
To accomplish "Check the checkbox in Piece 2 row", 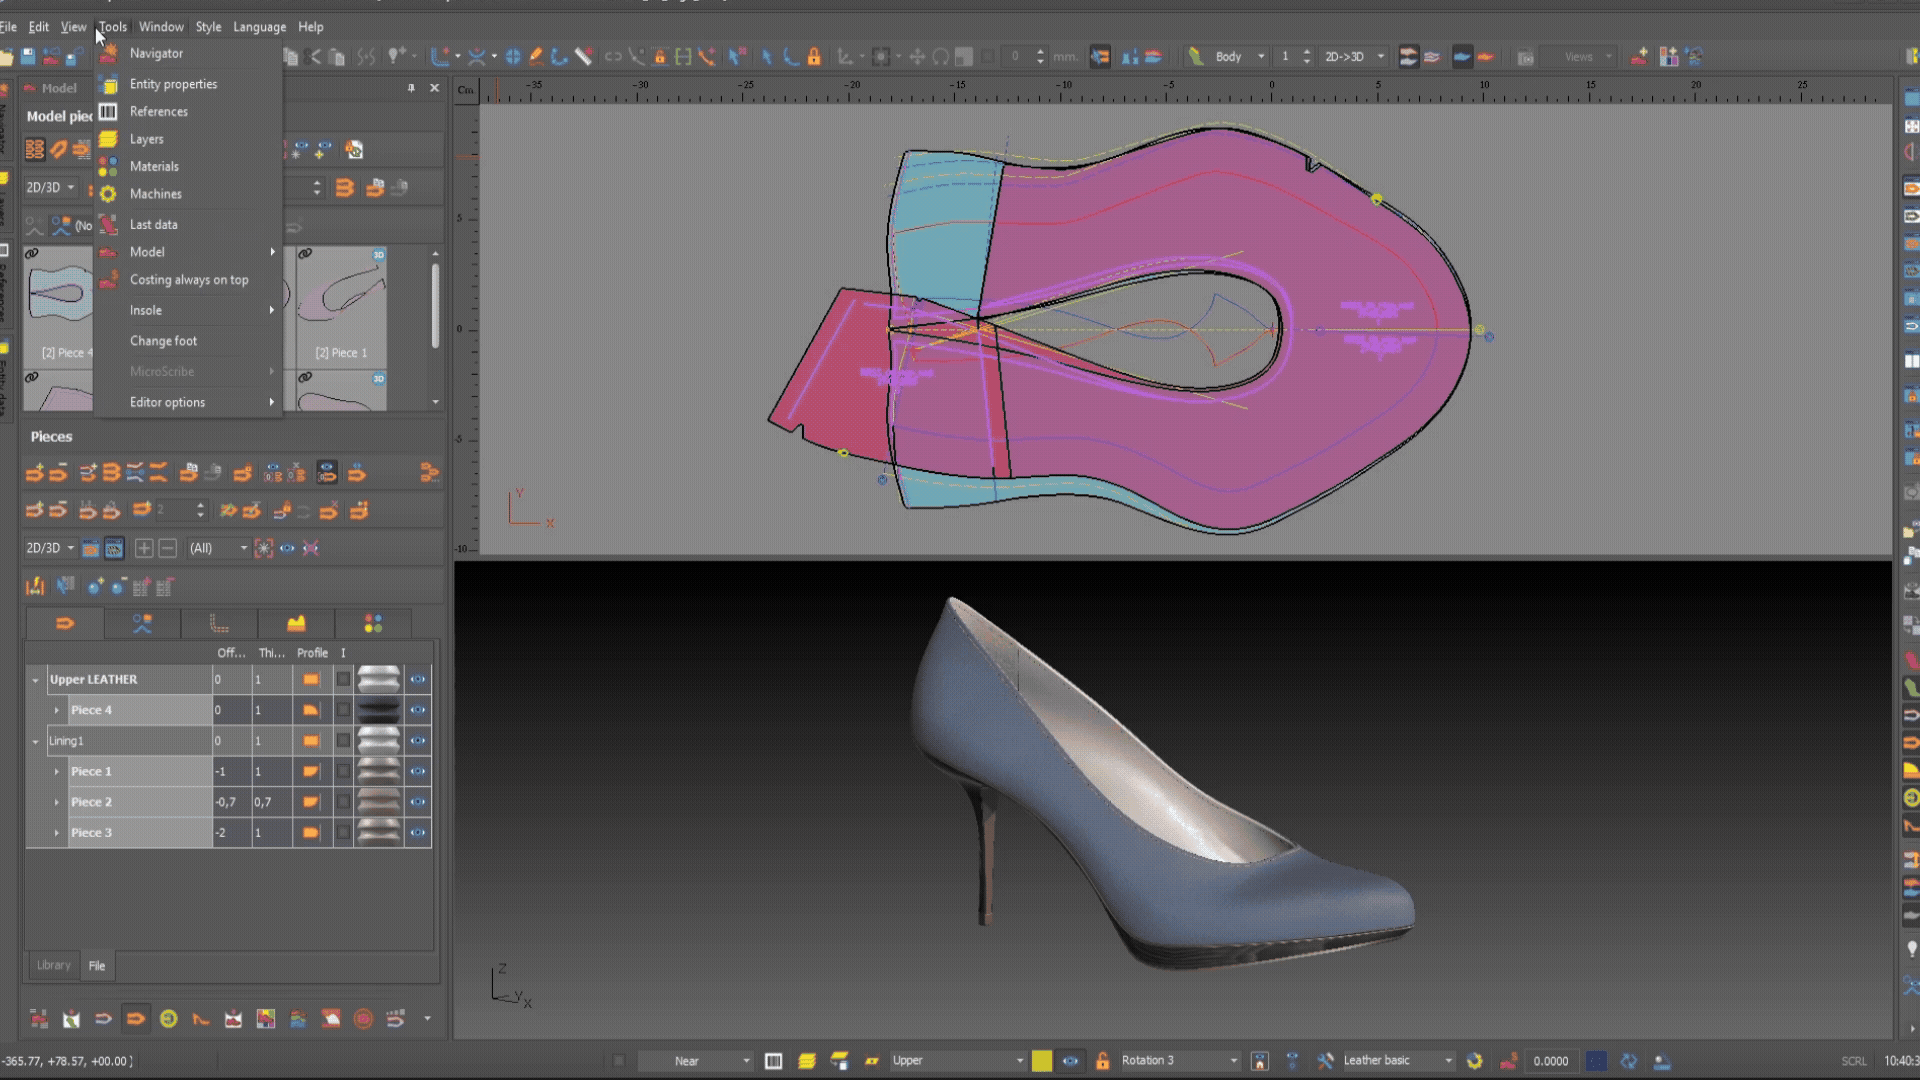I will (343, 802).
